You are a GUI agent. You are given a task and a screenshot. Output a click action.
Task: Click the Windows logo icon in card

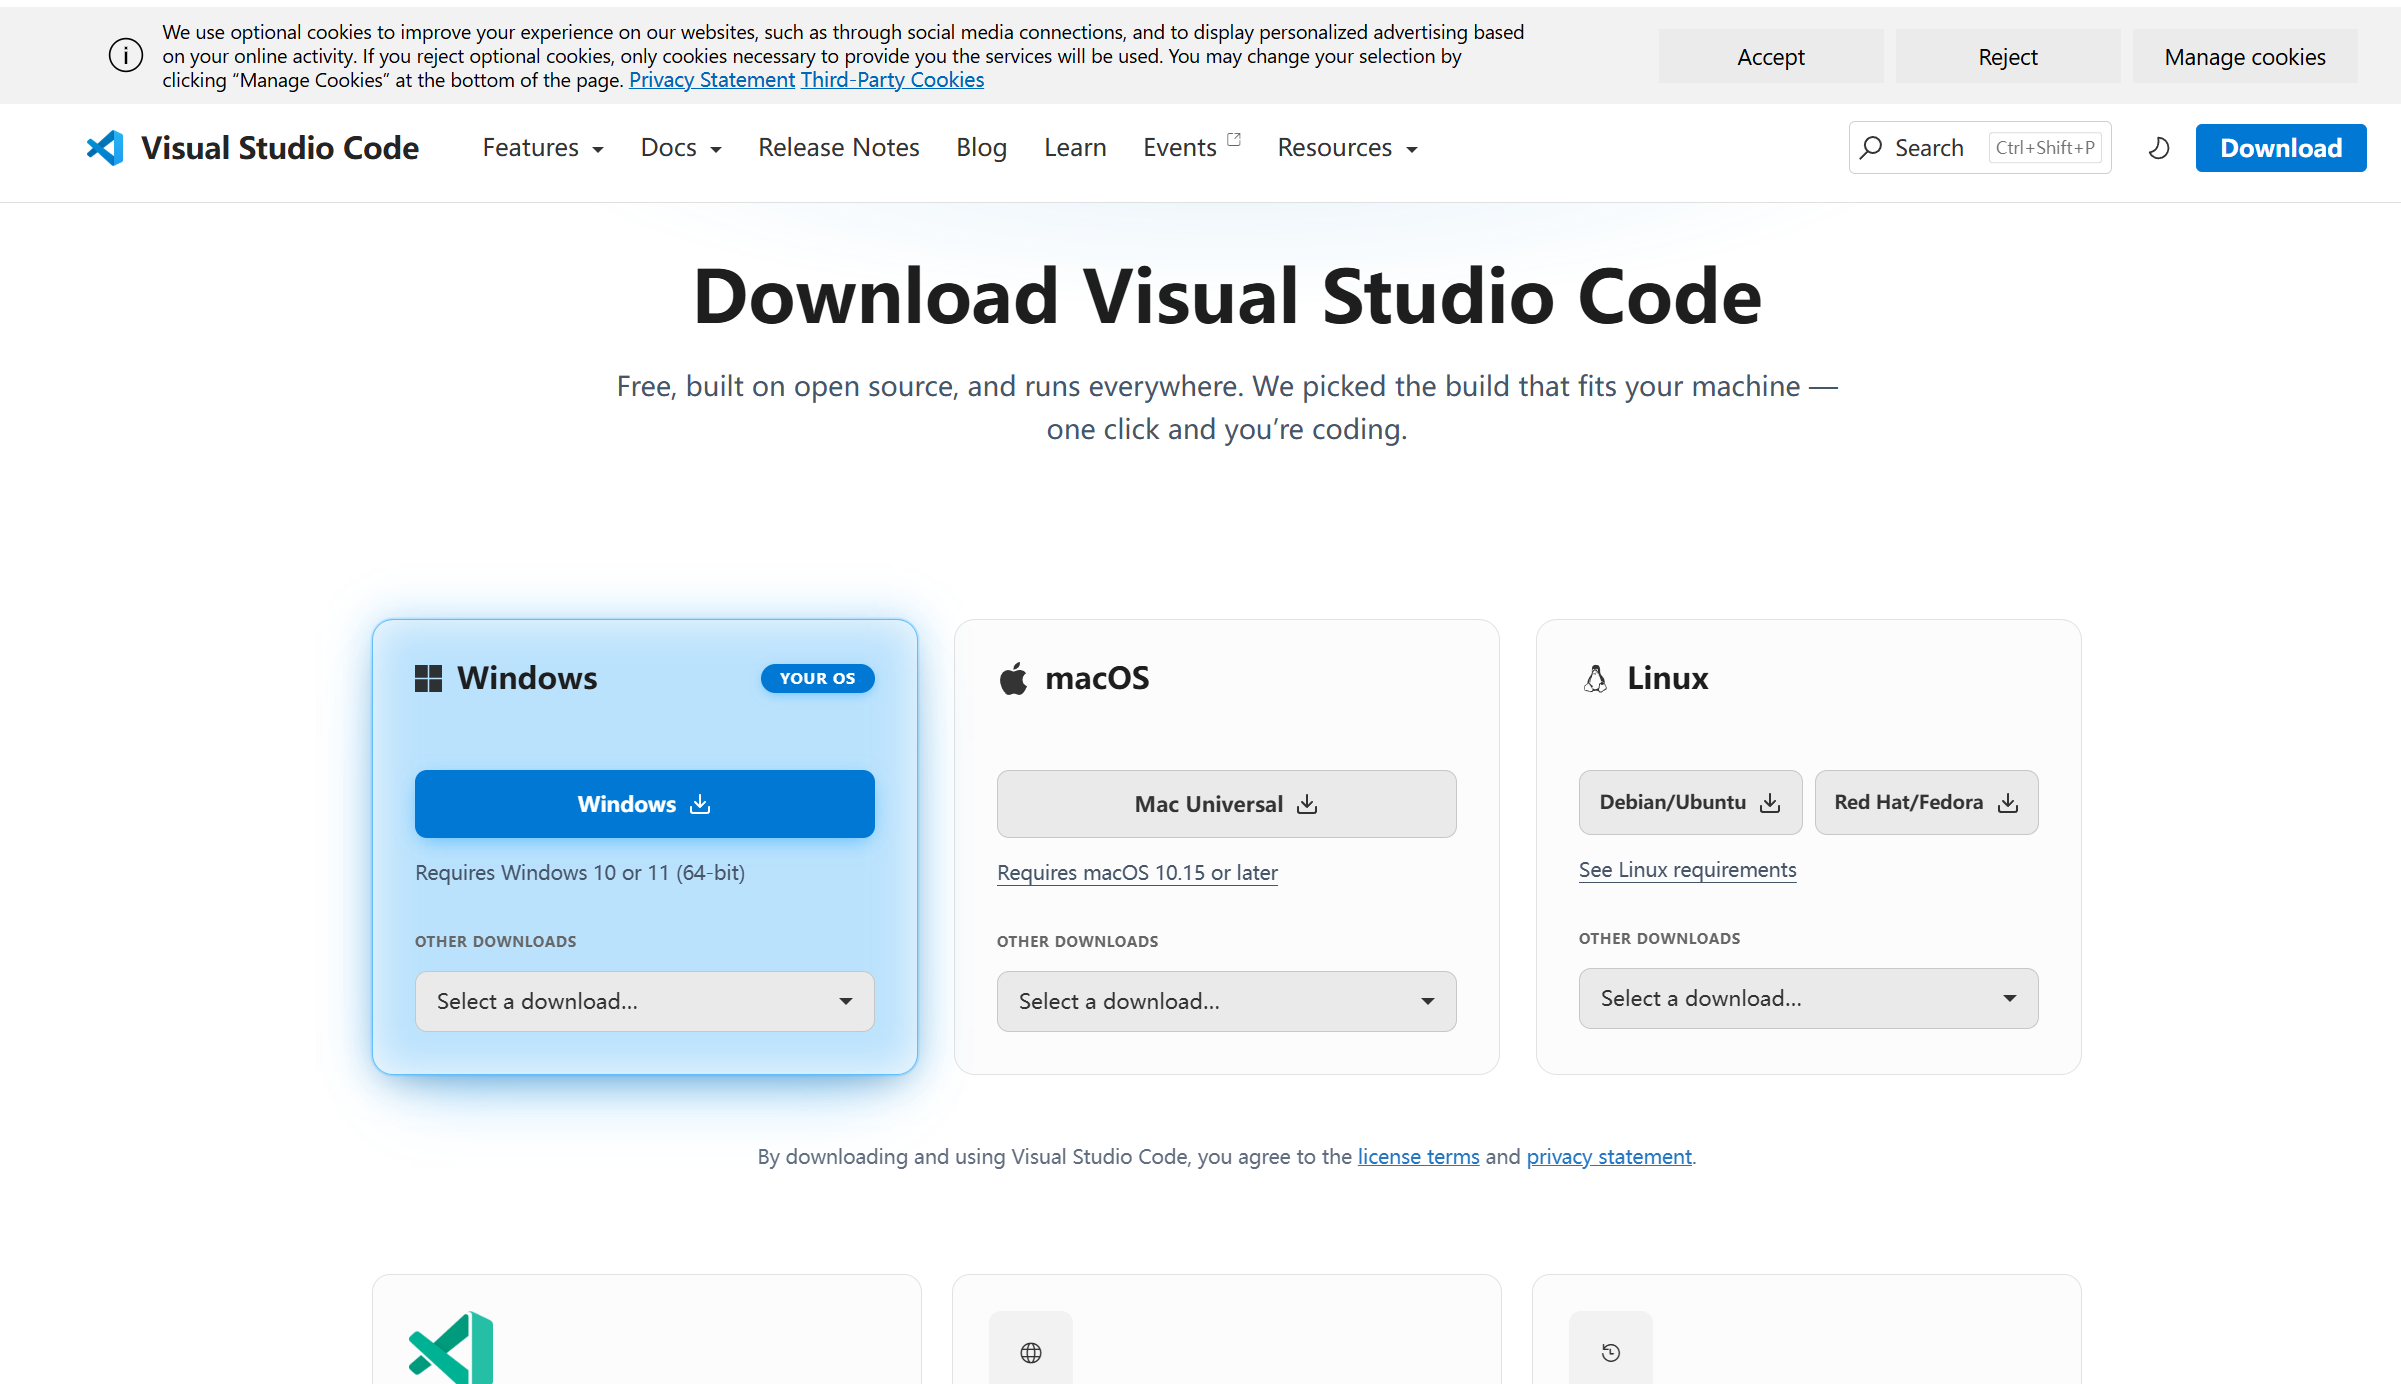click(x=428, y=679)
